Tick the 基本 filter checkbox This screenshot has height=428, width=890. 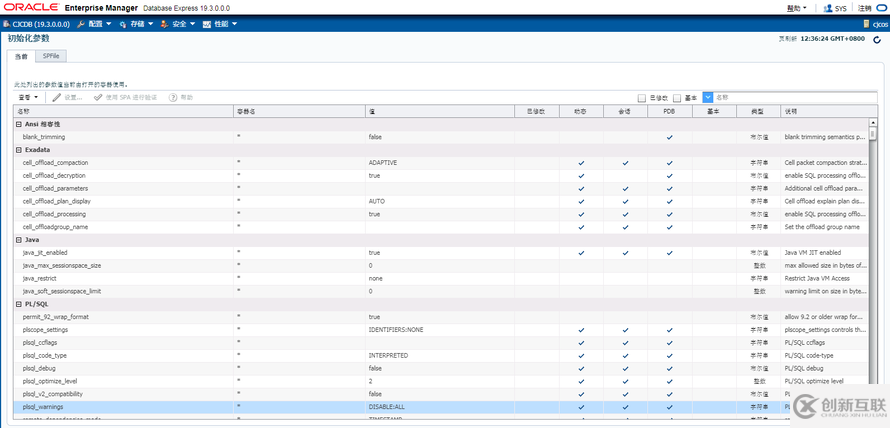pyautogui.click(x=677, y=98)
